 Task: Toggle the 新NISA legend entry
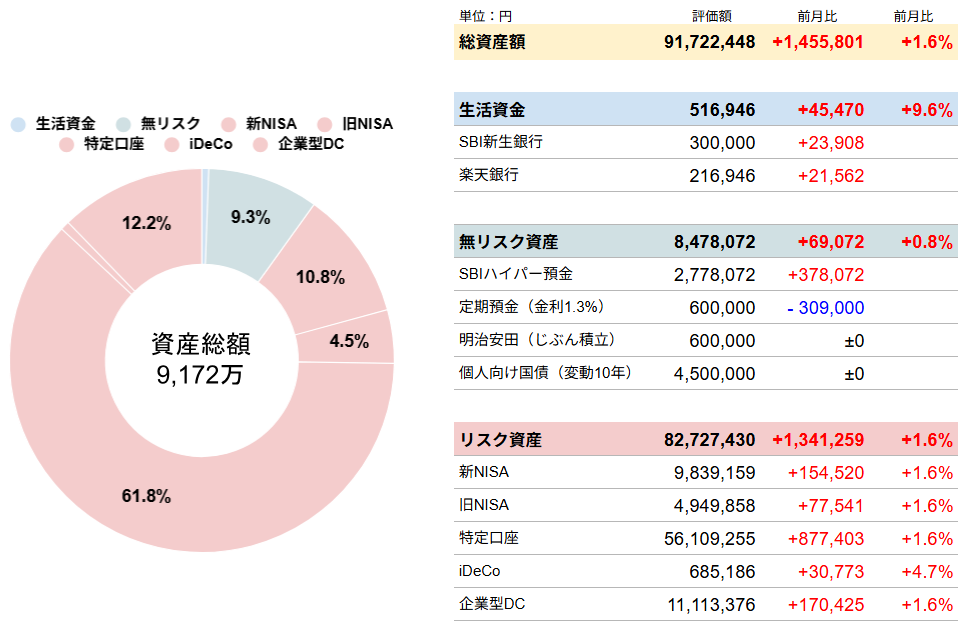click(x=264, y=124)
